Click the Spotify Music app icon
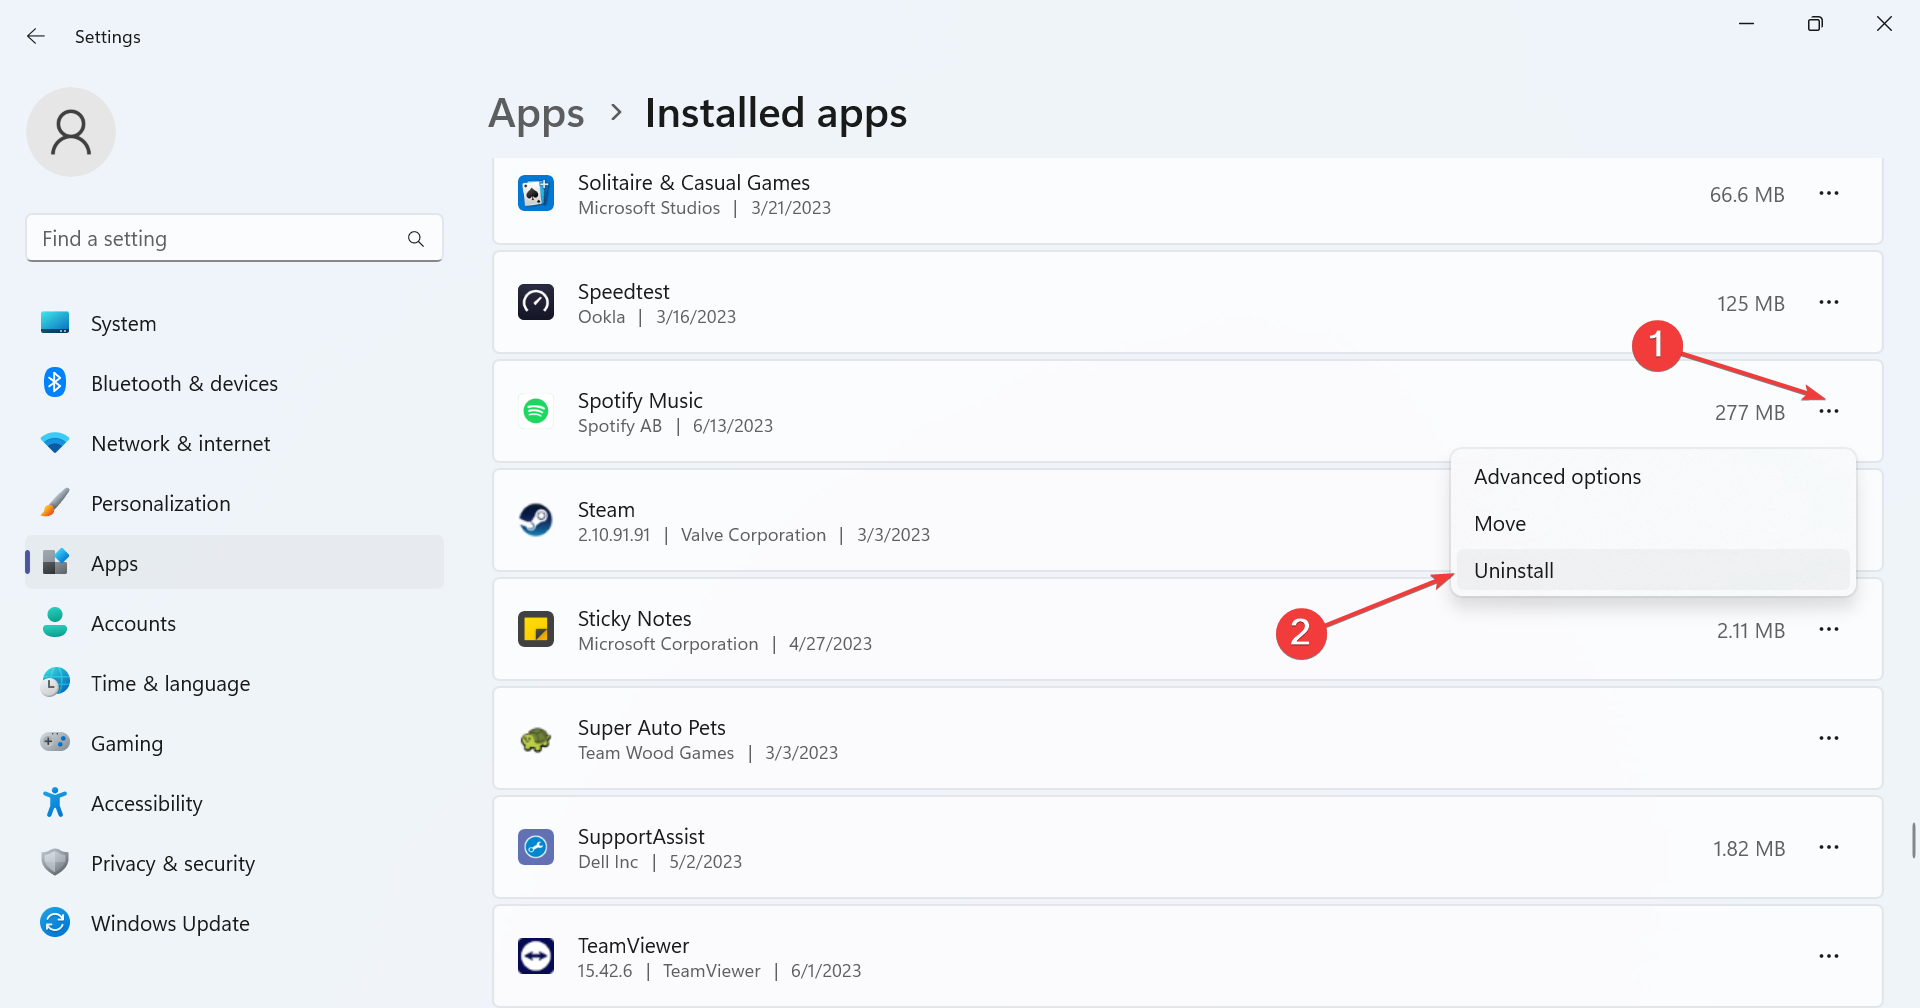1920x1008 pixels. (536, 411)
